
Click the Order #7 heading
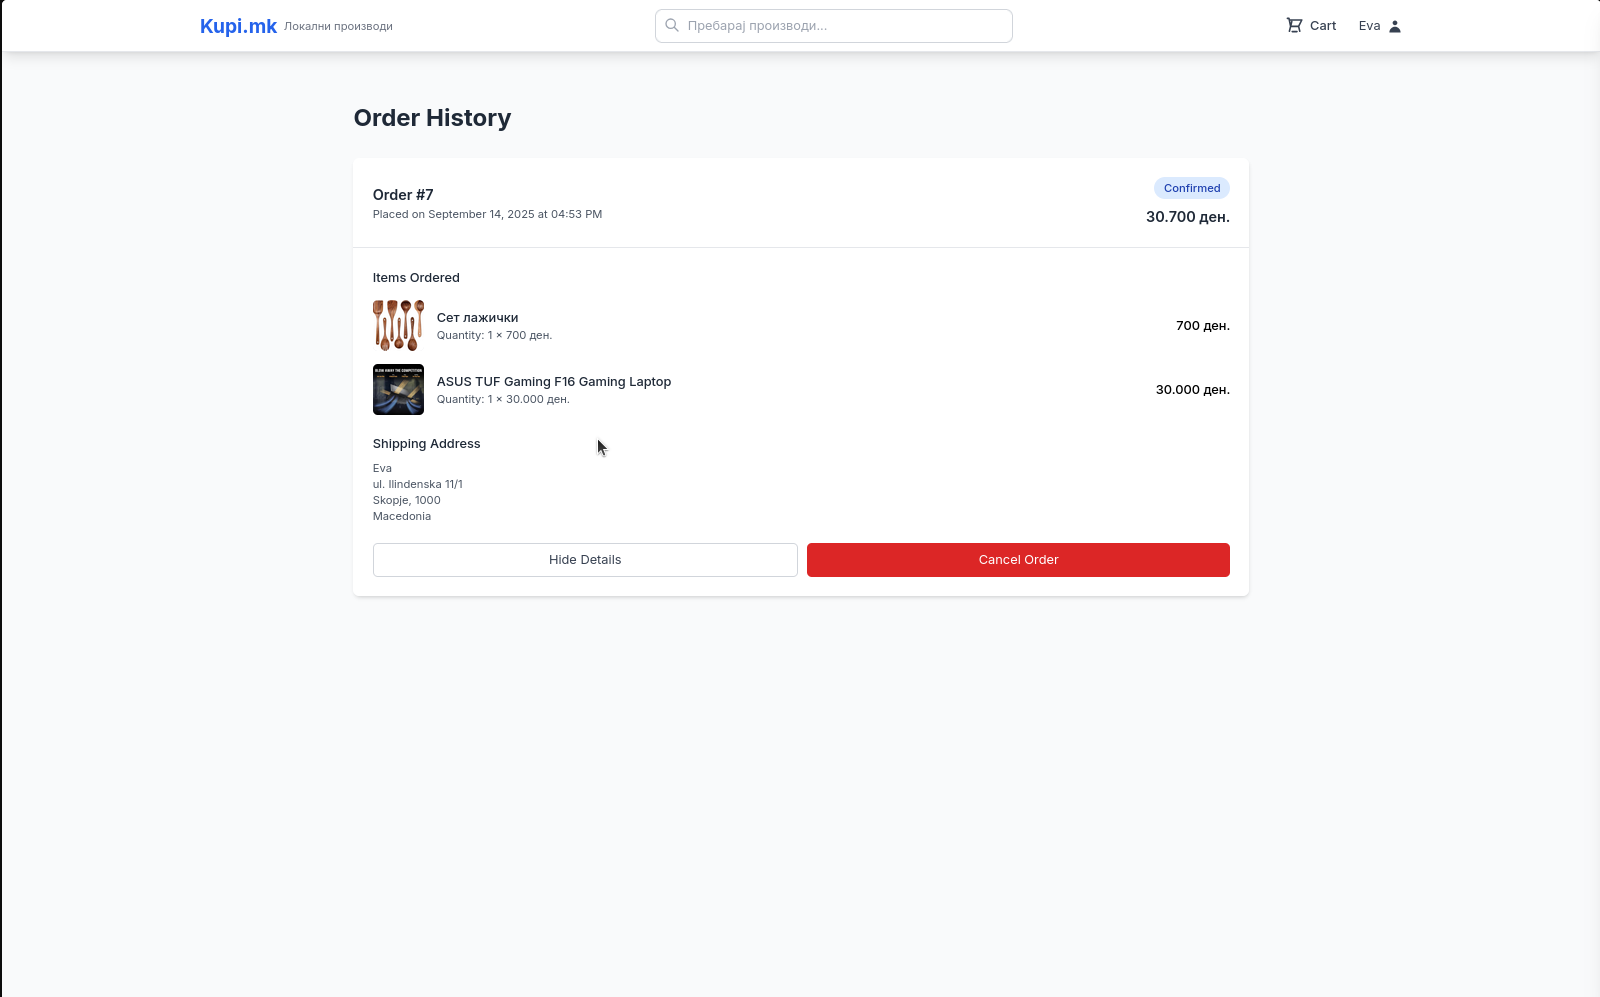(403, 195)
